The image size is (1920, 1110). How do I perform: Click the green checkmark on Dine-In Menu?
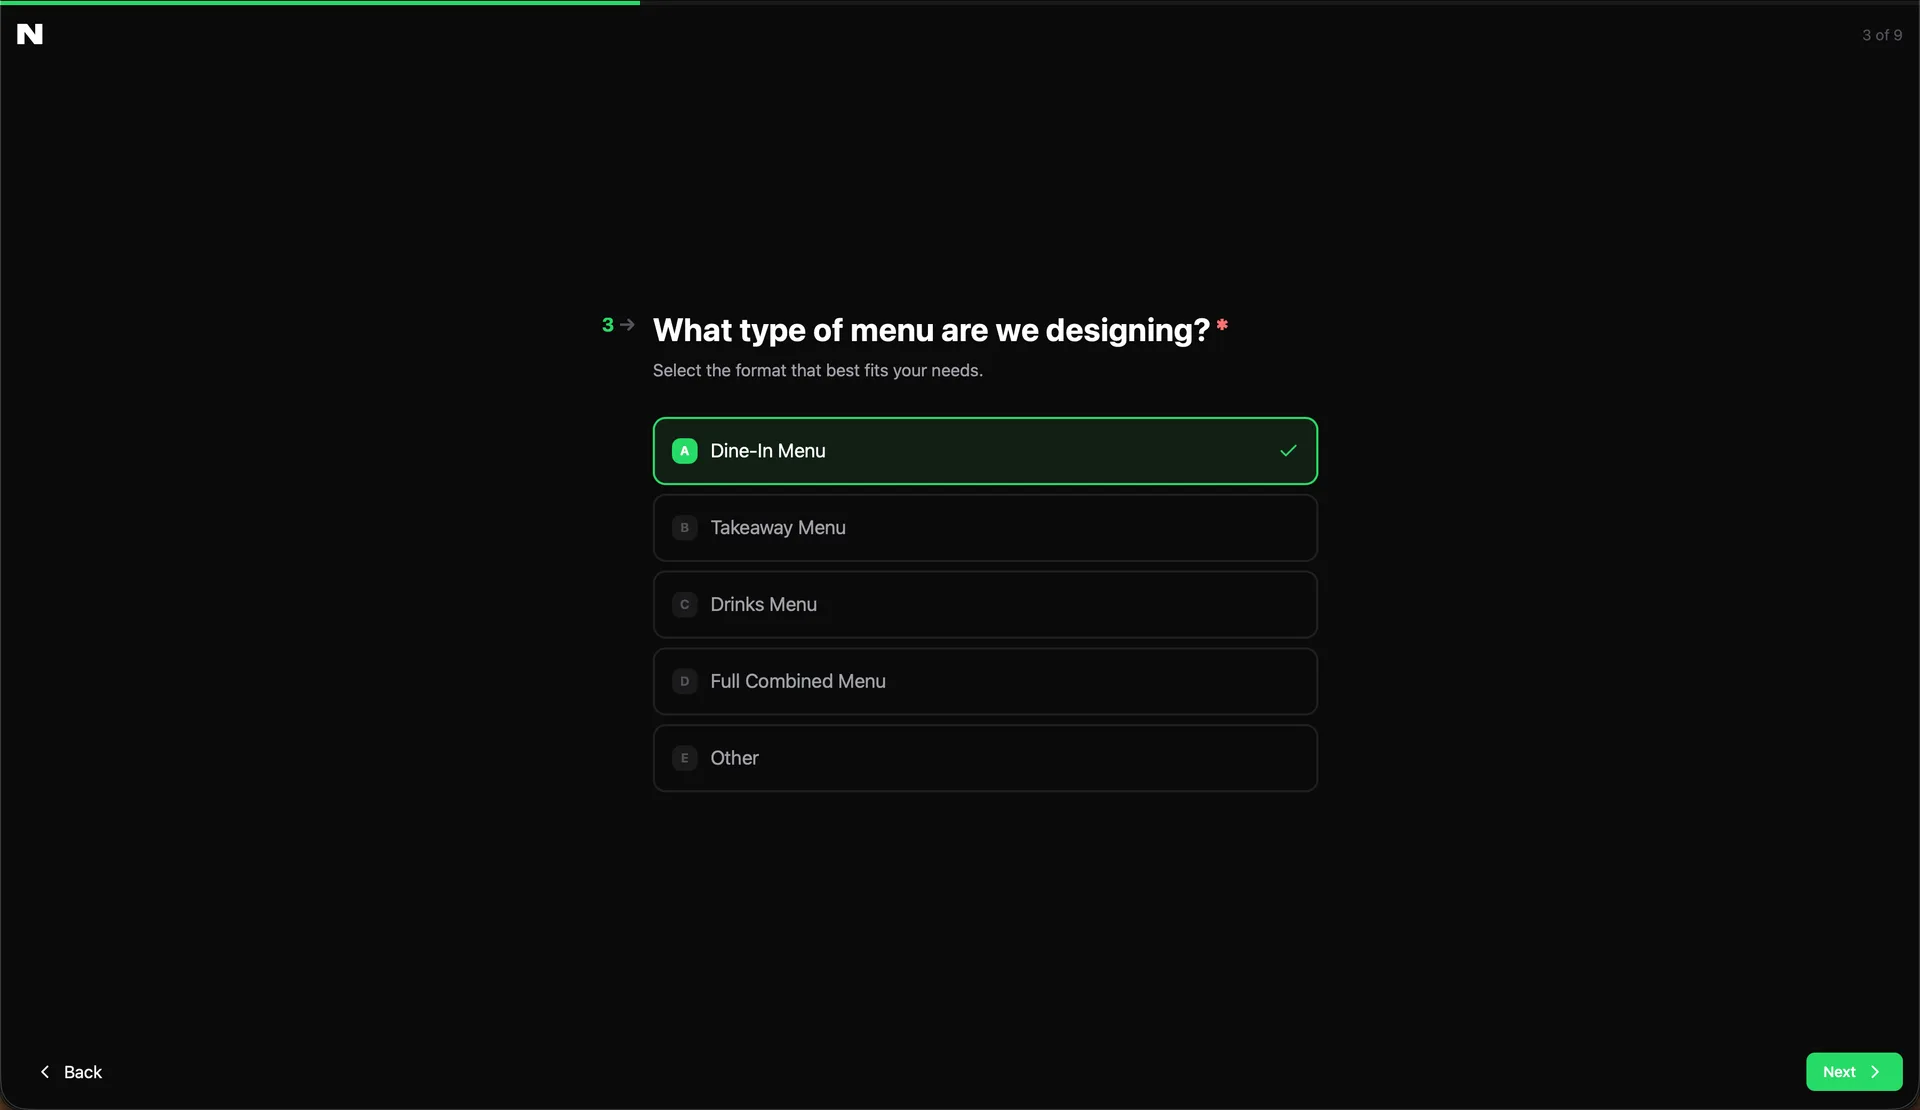1288,451
